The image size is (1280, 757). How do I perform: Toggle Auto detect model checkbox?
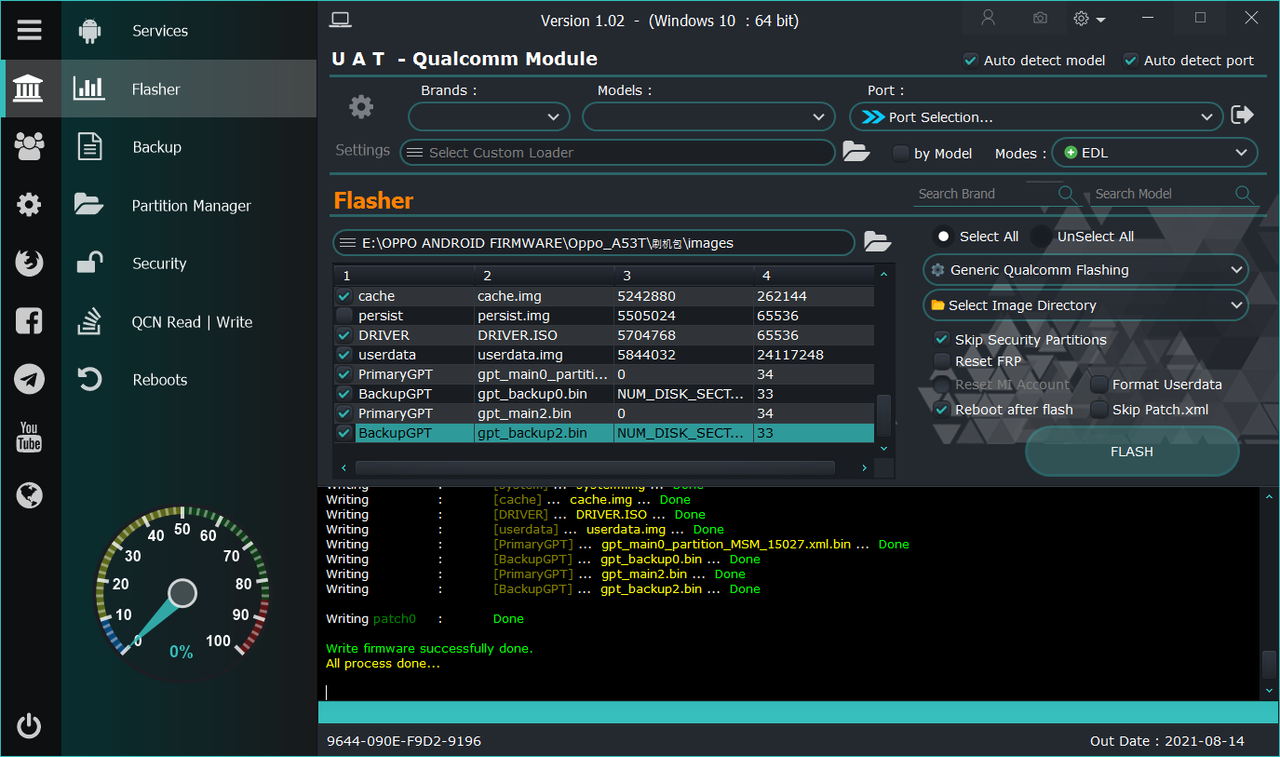point(970,60)
